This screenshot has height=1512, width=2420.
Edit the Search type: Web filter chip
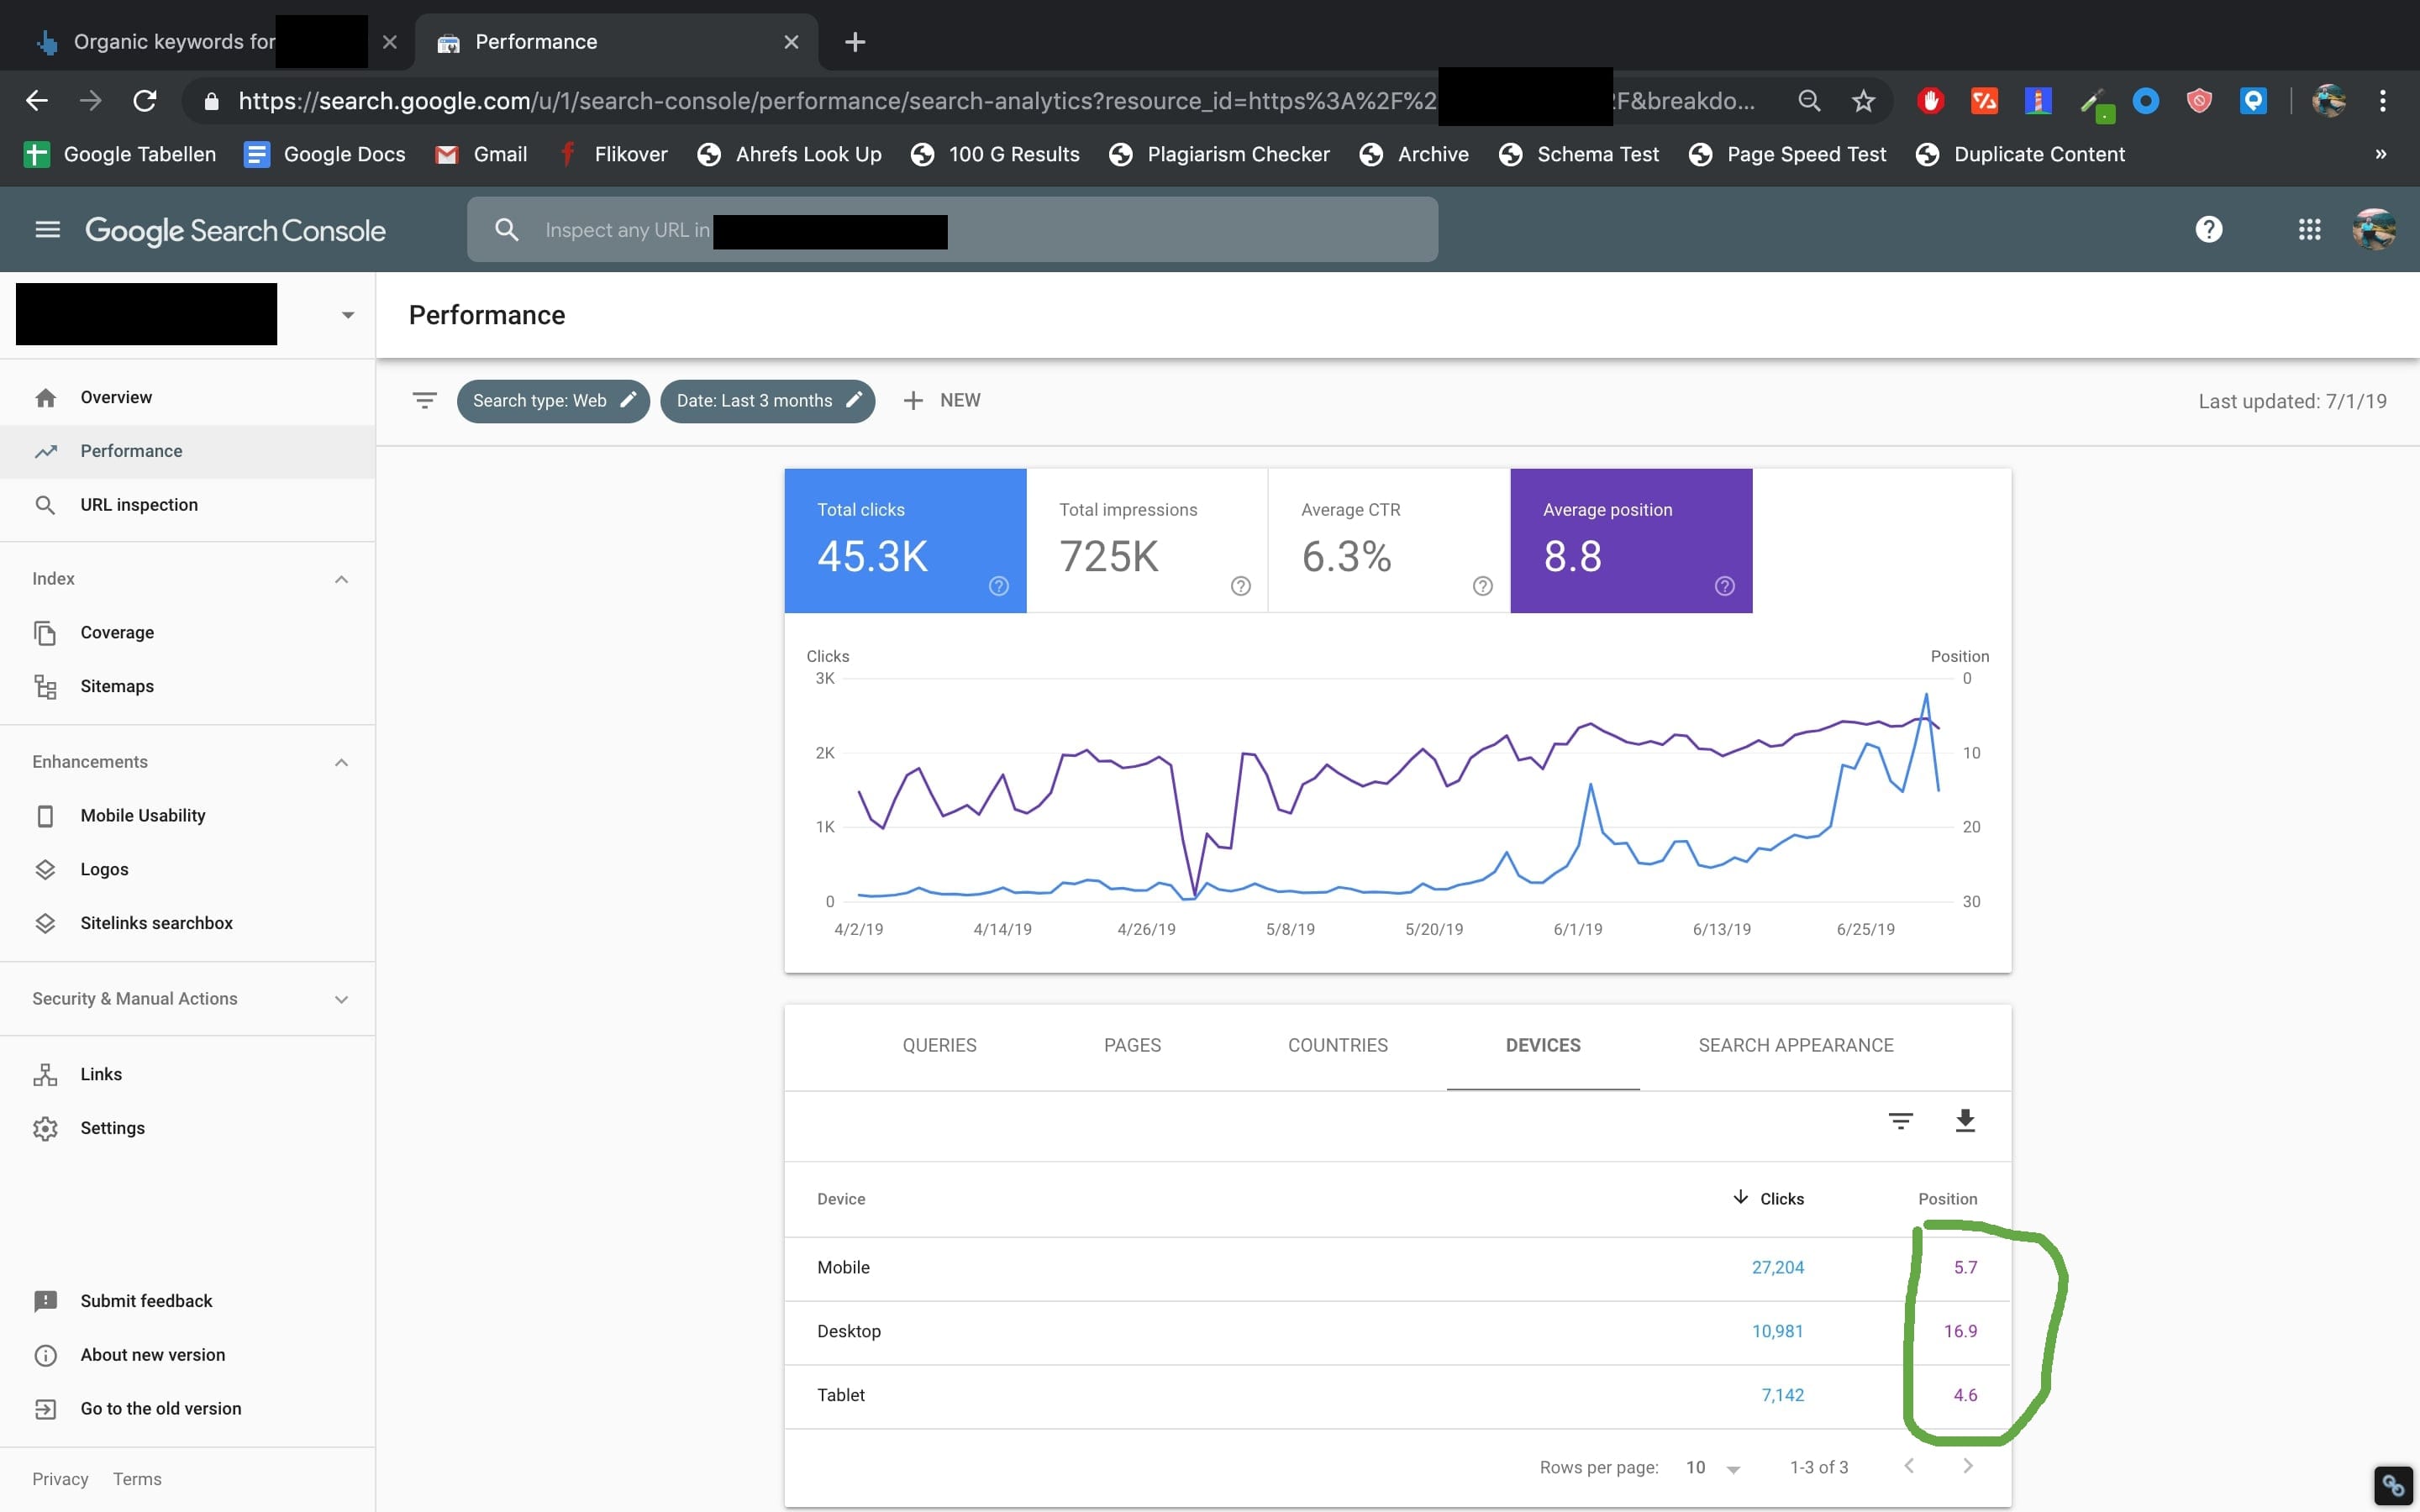pos(553,401)
